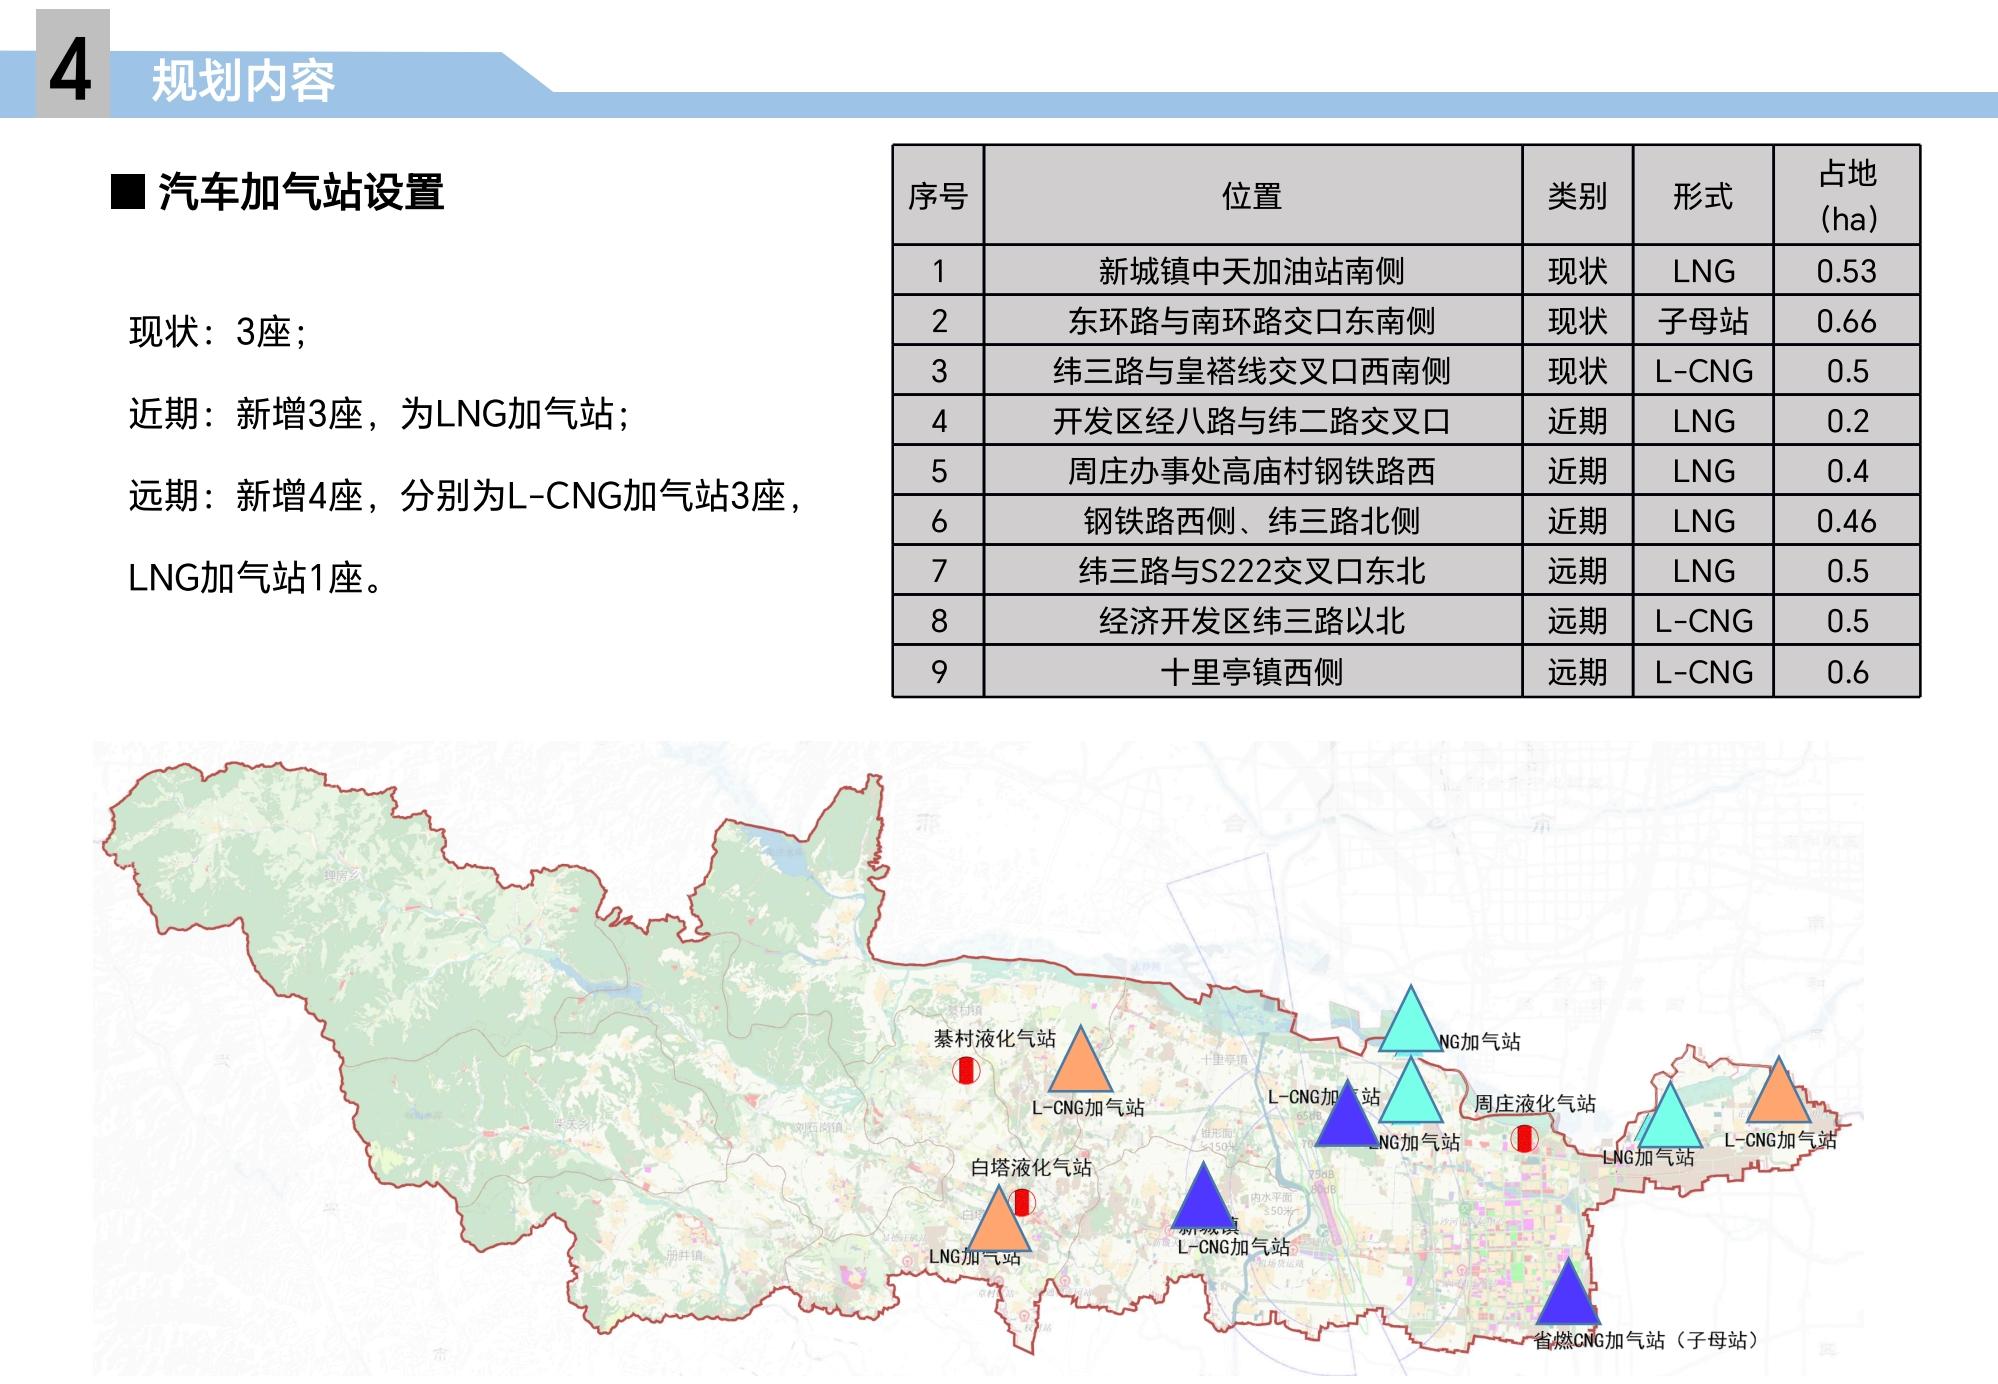Click the line LNG加气站1座。
The image size is (1998, 1384).
pos(255,578)
